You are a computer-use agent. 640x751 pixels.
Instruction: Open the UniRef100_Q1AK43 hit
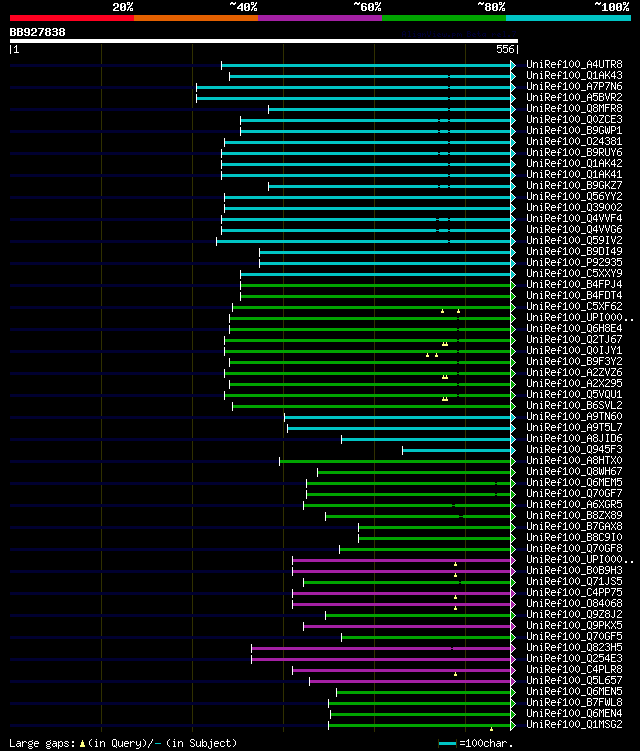[x=574, y=75]
